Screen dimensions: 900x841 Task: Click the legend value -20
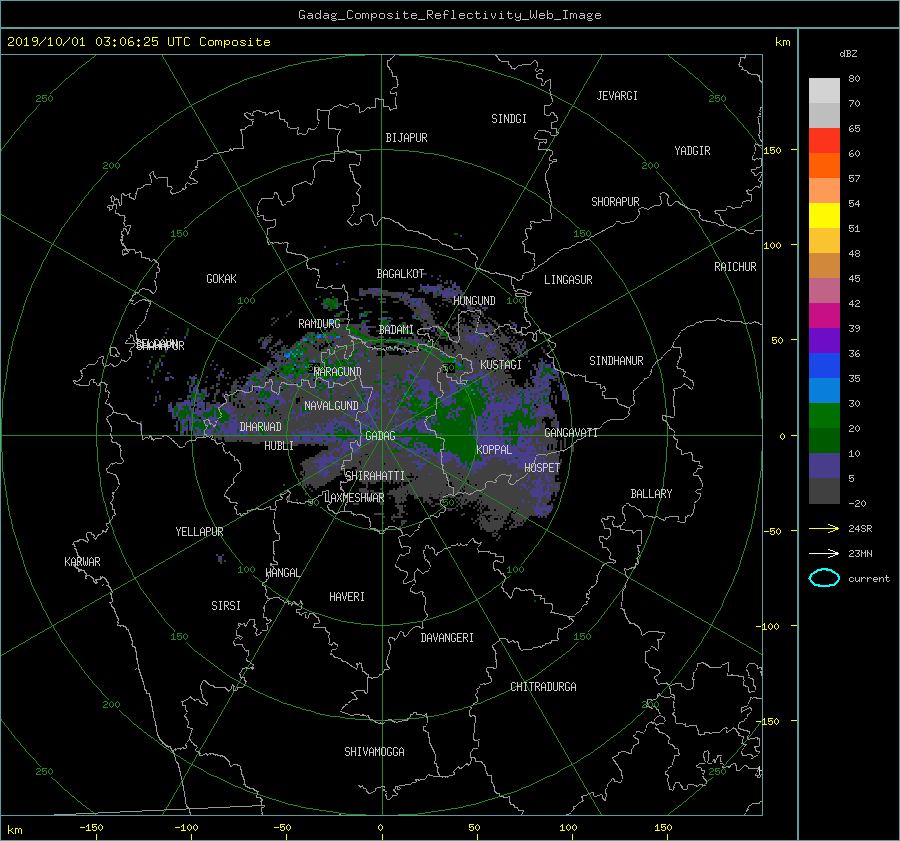coord(857,503)
